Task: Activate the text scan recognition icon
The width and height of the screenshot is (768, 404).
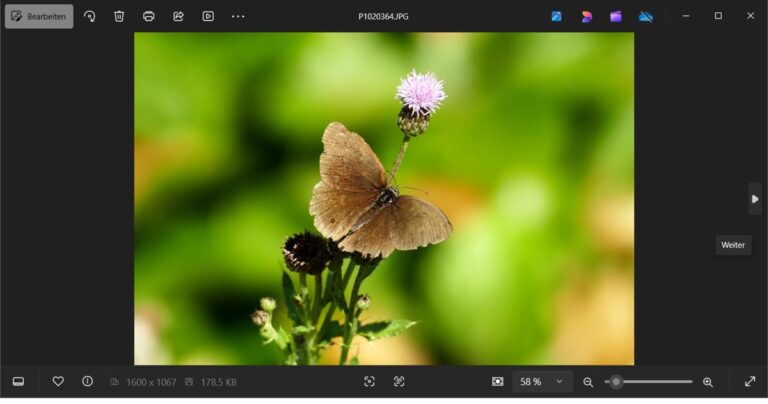Action: [399, 381]
